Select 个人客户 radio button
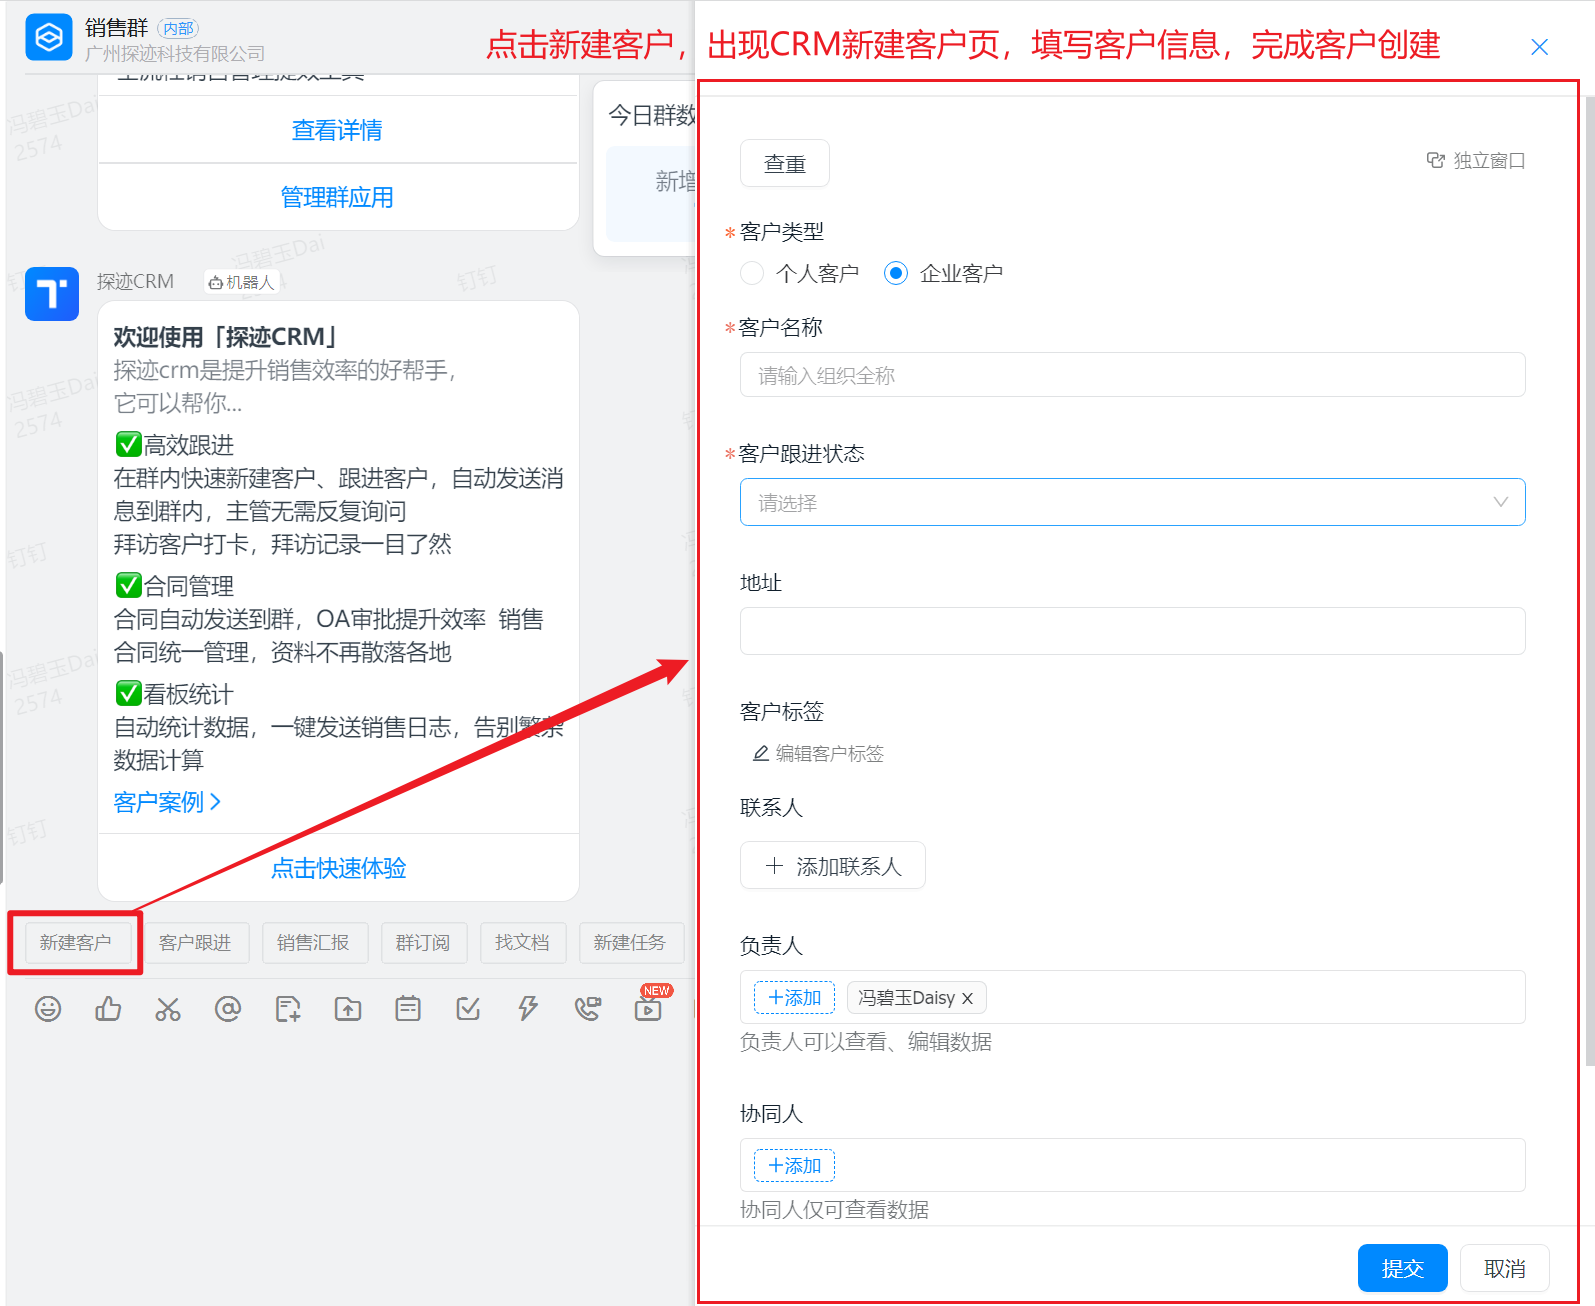The height and width of the screenshot is (1306, 1595). (x=752, y=273)
